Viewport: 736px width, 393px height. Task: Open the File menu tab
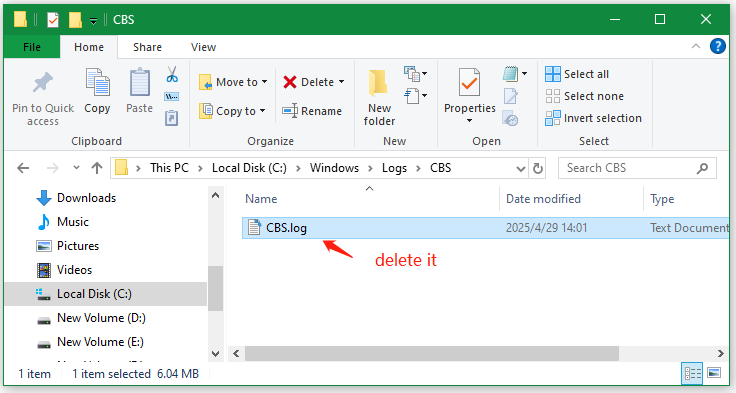tap(32, 47)
